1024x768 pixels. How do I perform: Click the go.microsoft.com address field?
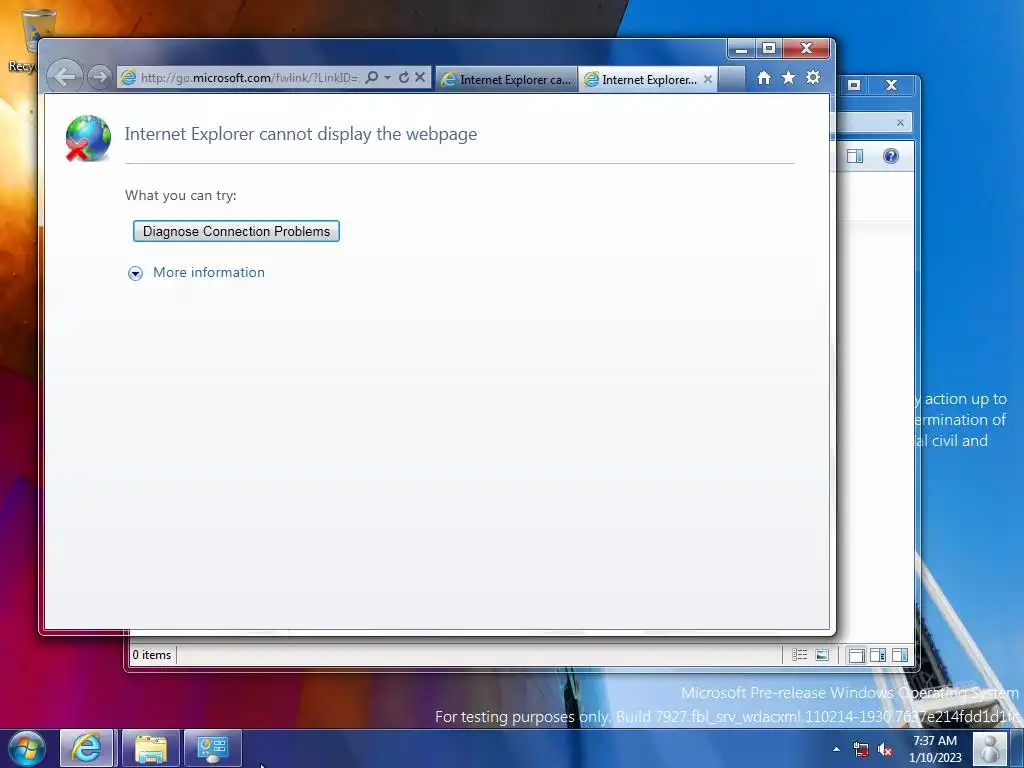248,78
